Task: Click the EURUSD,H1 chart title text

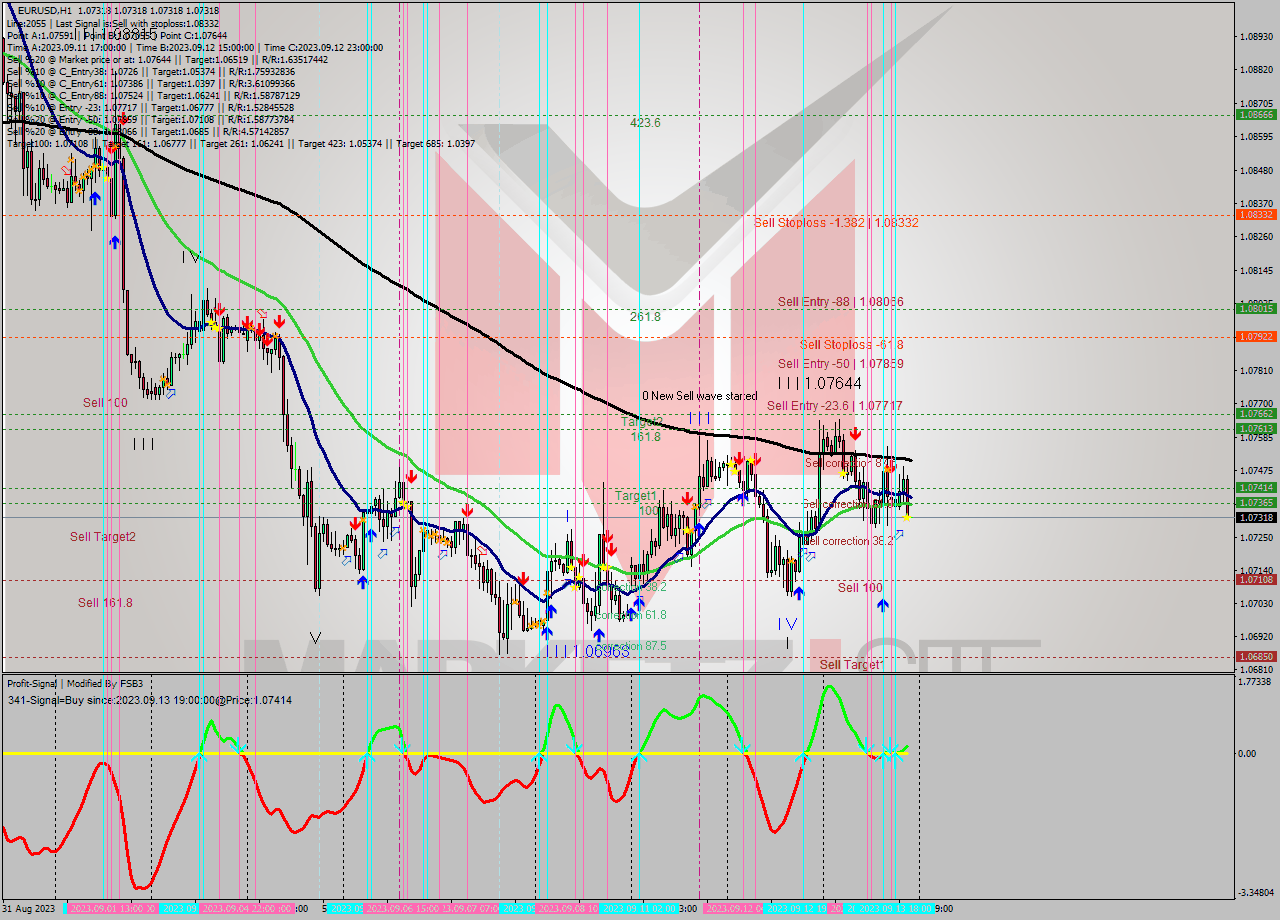Action: pyautogui.click(x=47, y=10)
